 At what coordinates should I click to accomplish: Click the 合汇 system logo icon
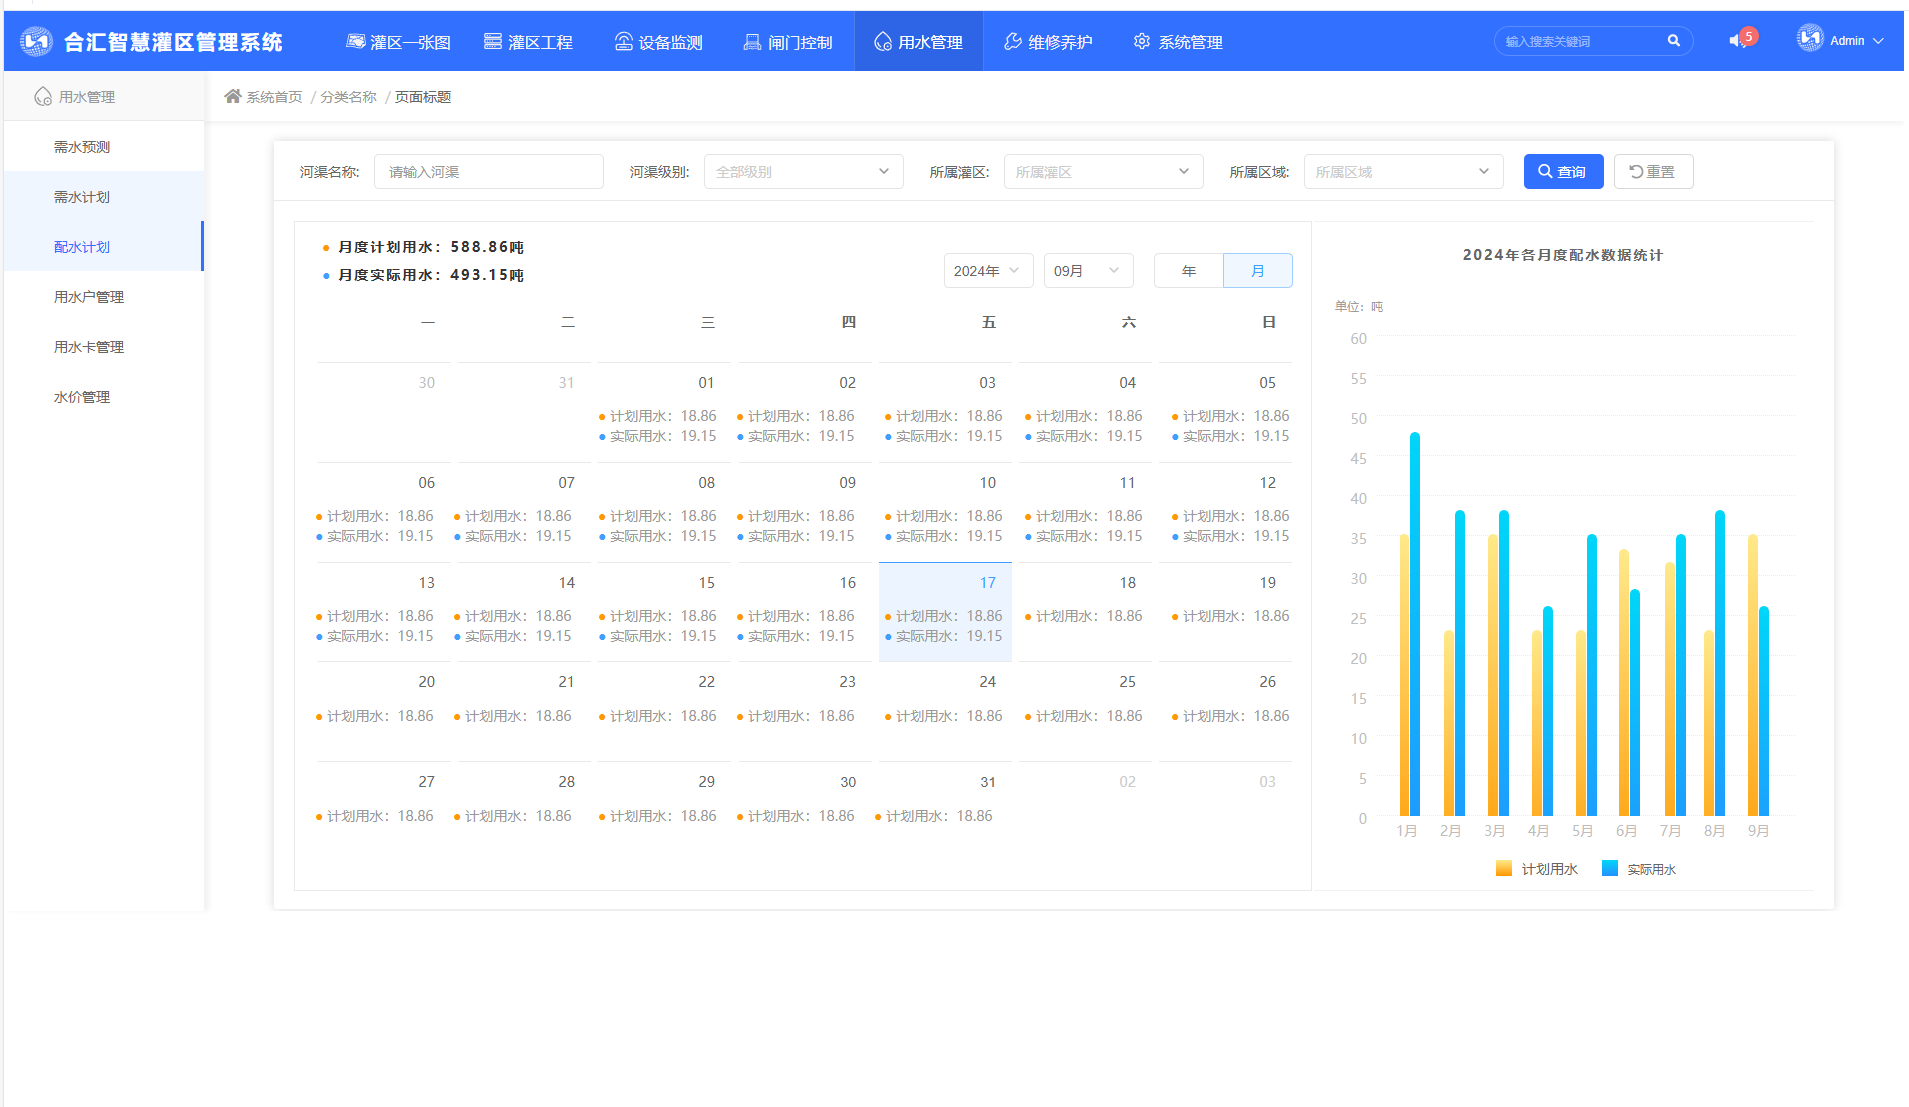click(x=36, y=42)
